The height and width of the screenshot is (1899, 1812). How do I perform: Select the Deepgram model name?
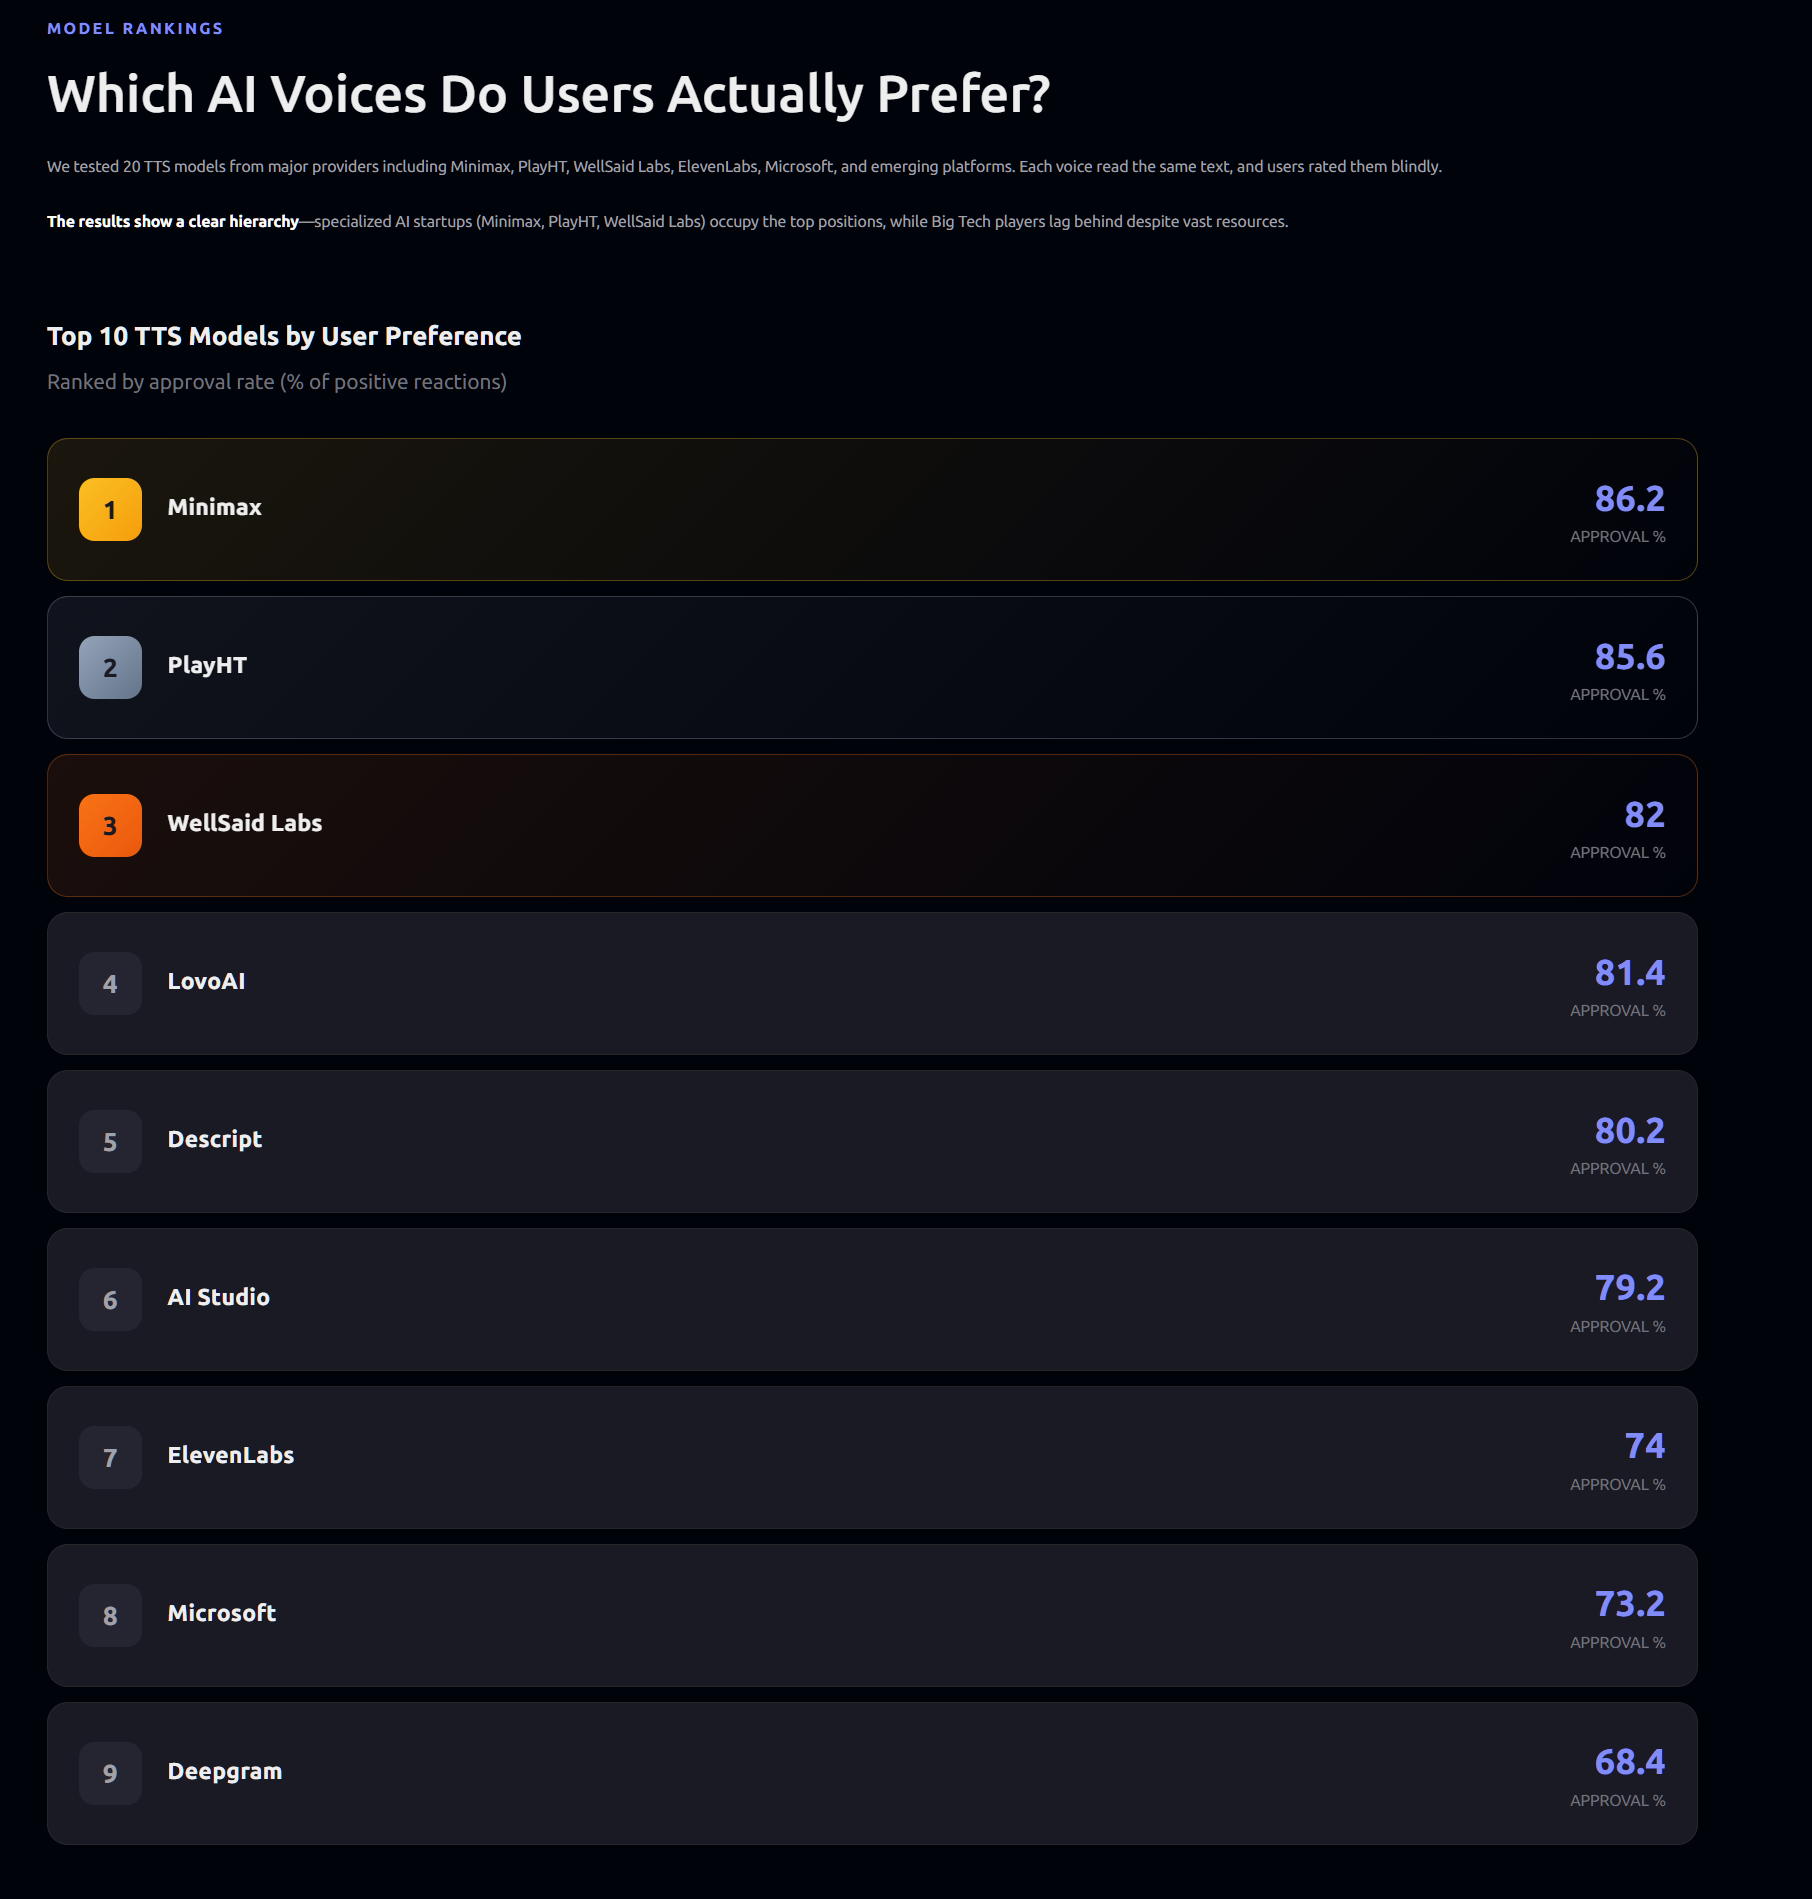(225, 1771)
